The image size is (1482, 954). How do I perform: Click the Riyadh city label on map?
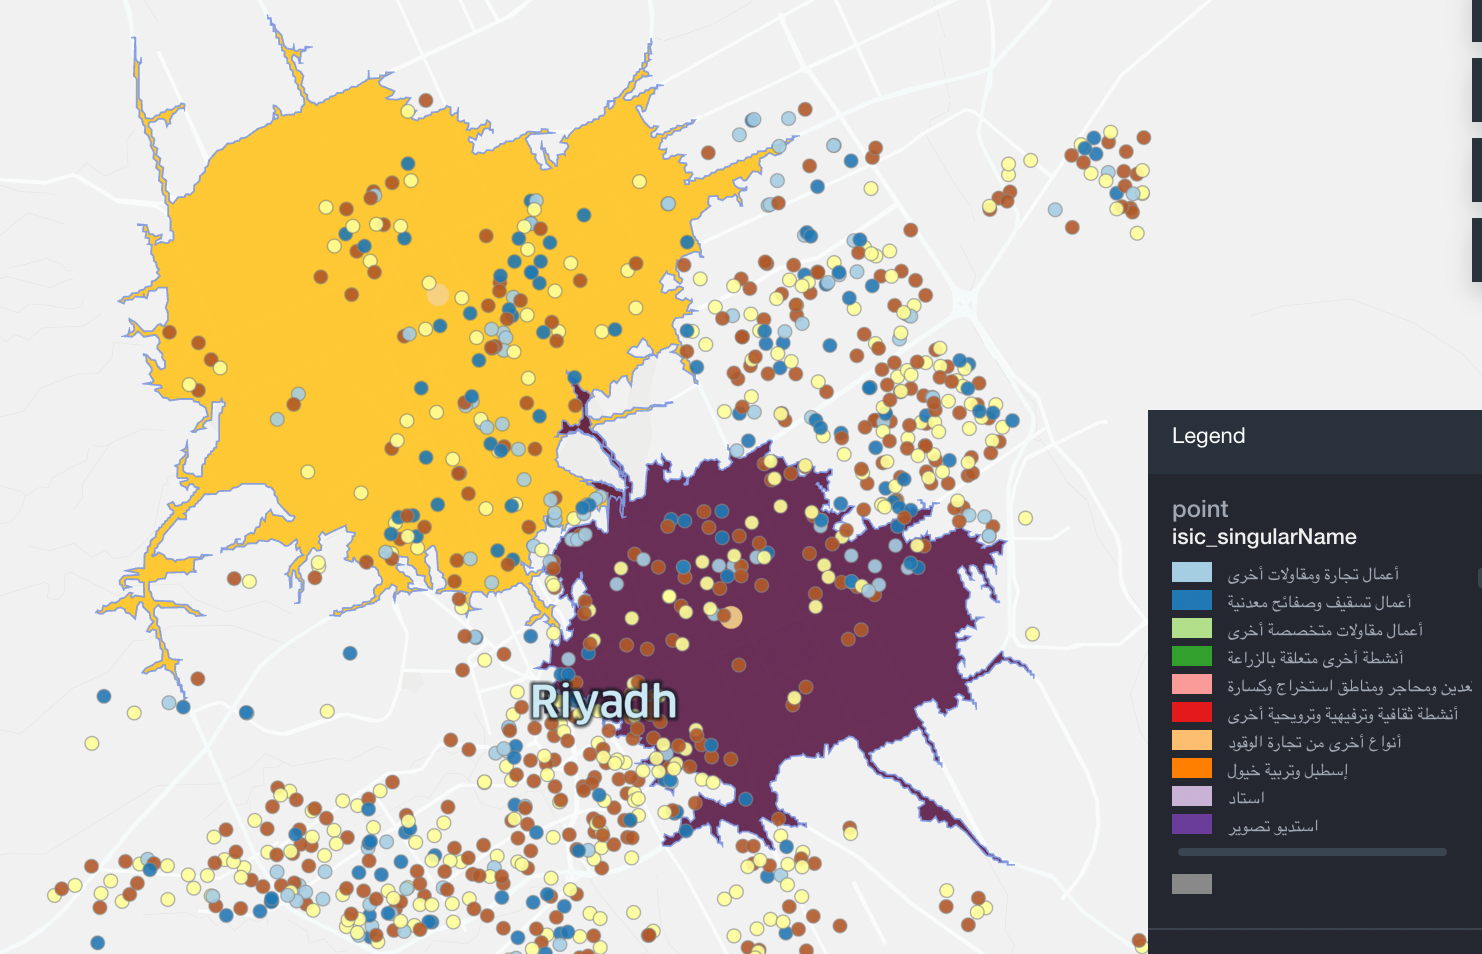603,702
